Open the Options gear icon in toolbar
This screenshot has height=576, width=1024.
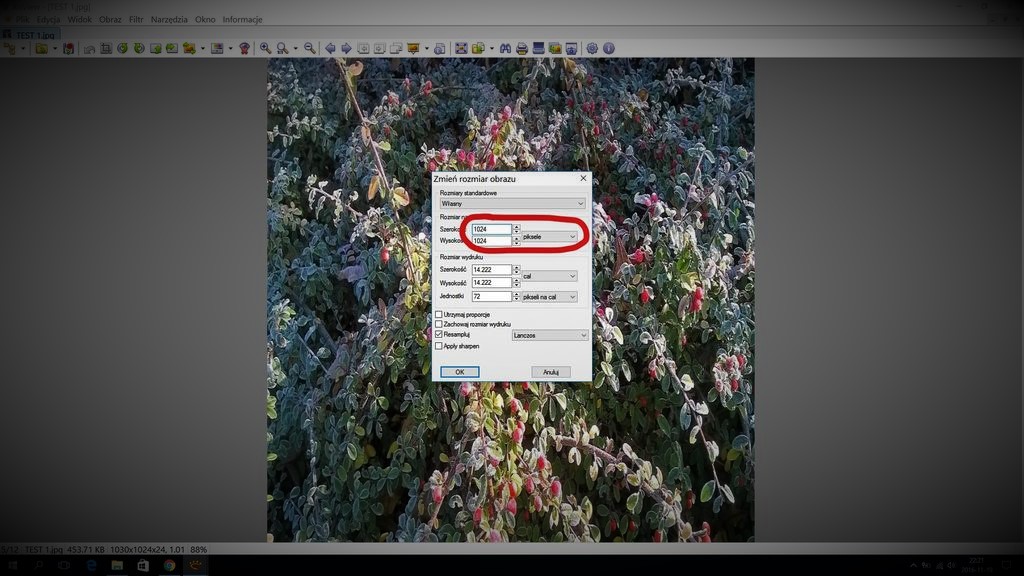tap(592, 48)
